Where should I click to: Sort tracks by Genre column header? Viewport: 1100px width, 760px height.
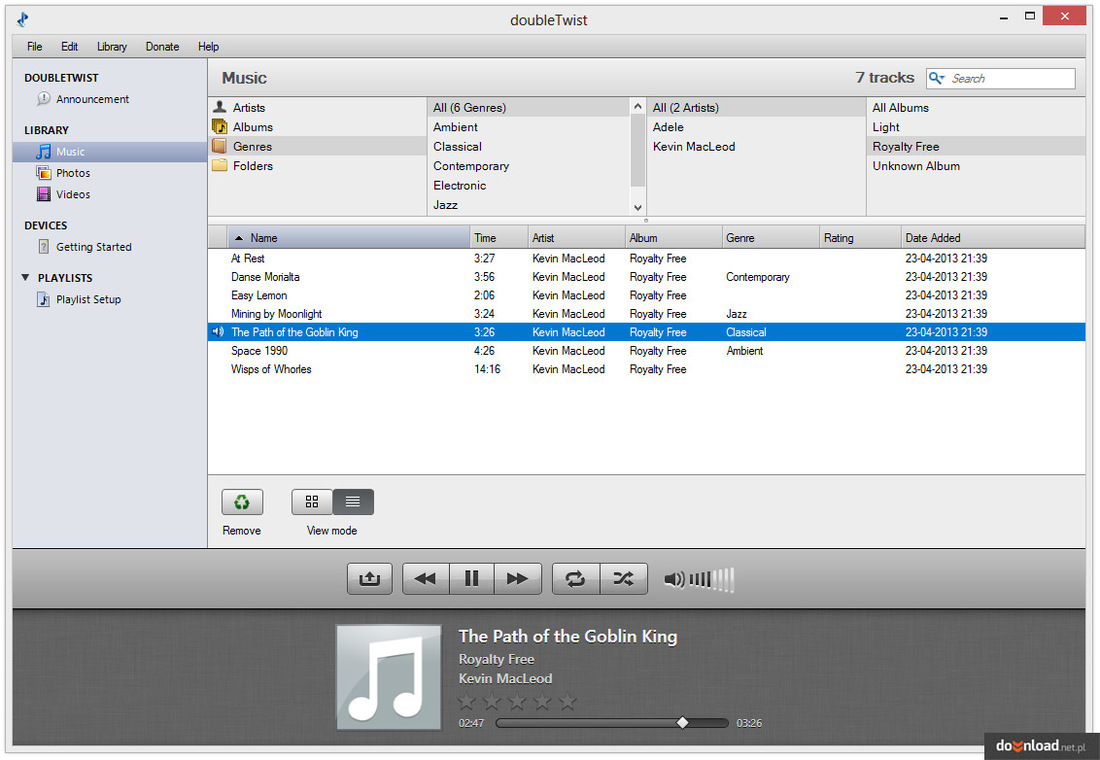(771, 238)
